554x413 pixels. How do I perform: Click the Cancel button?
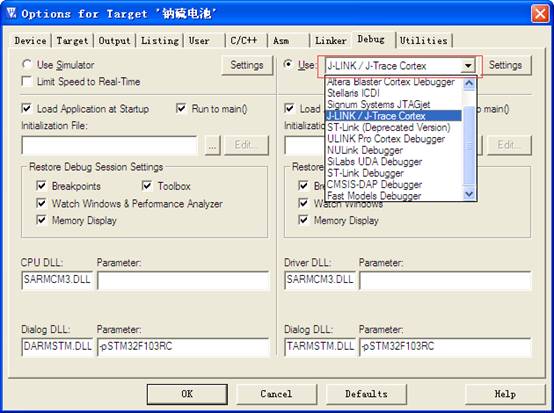click(x=276, y=394)
